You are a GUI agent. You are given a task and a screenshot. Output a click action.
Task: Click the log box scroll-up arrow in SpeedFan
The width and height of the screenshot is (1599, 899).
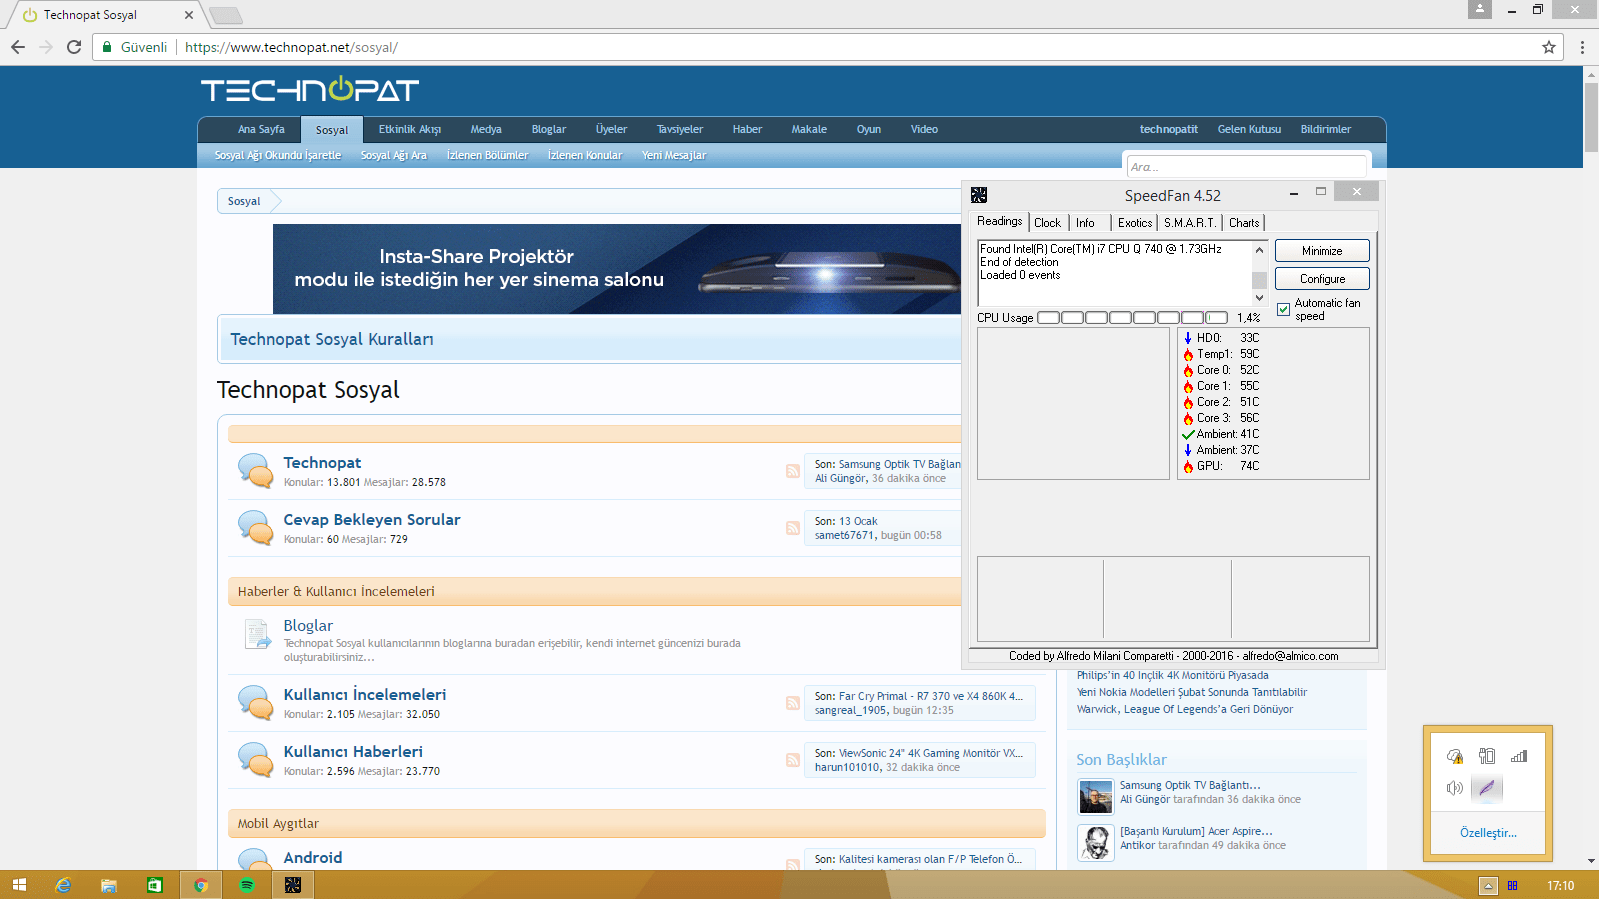(1260, 250)
